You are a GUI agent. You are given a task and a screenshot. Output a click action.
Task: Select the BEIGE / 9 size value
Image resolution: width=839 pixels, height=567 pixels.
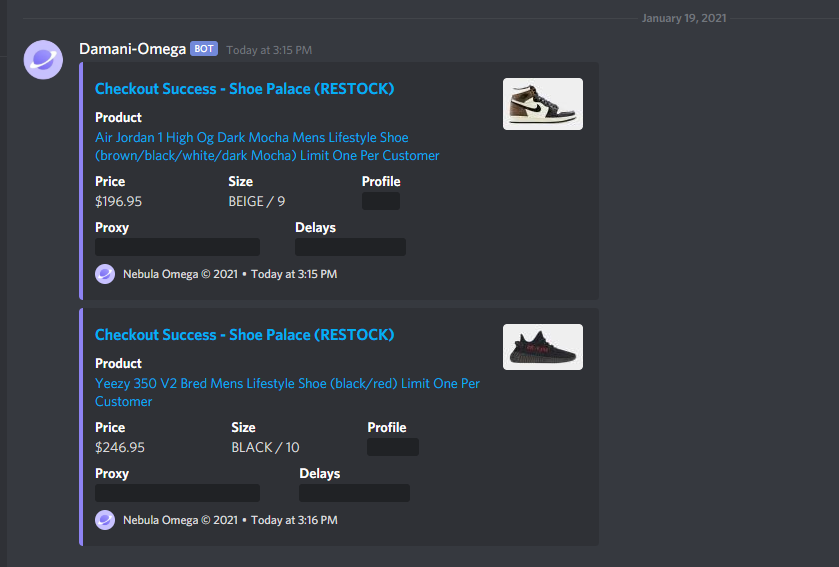257,201
